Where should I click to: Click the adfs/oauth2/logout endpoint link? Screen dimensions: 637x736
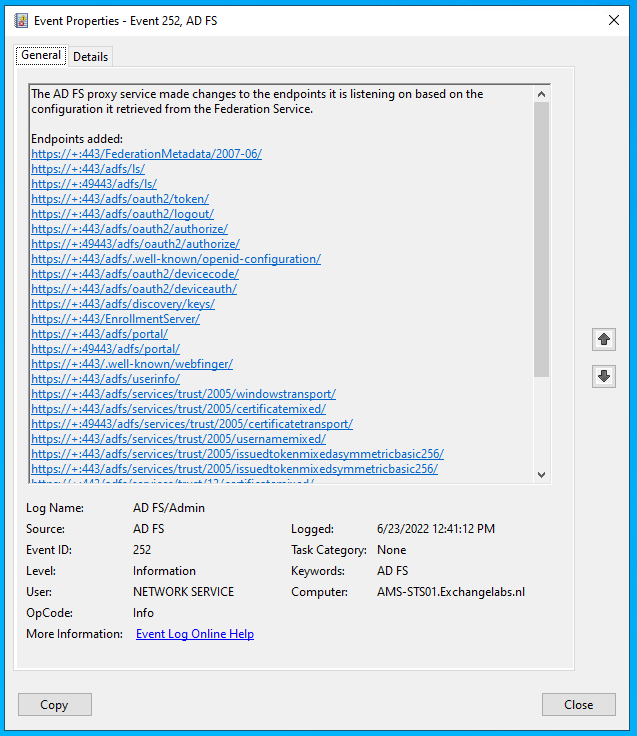tap(122, 214)
